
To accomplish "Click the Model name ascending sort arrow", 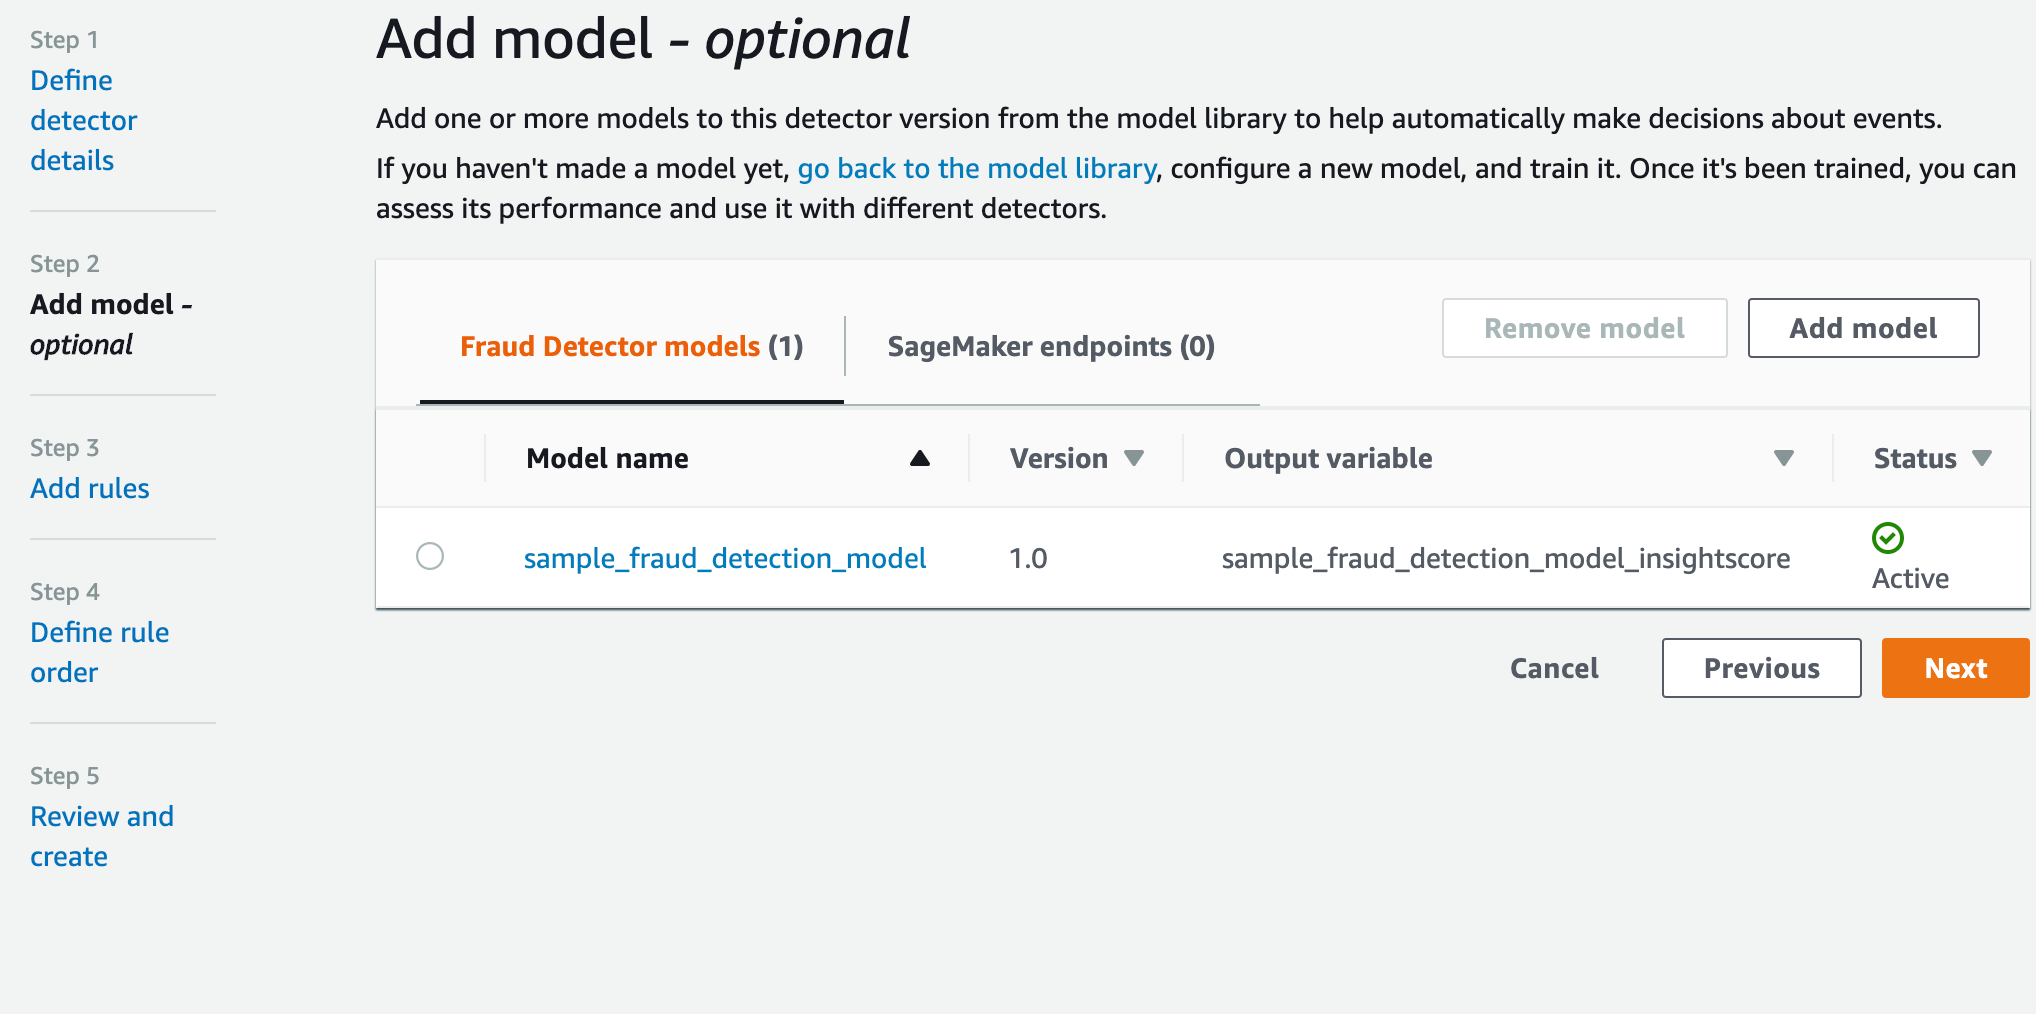I will (920, 458).
